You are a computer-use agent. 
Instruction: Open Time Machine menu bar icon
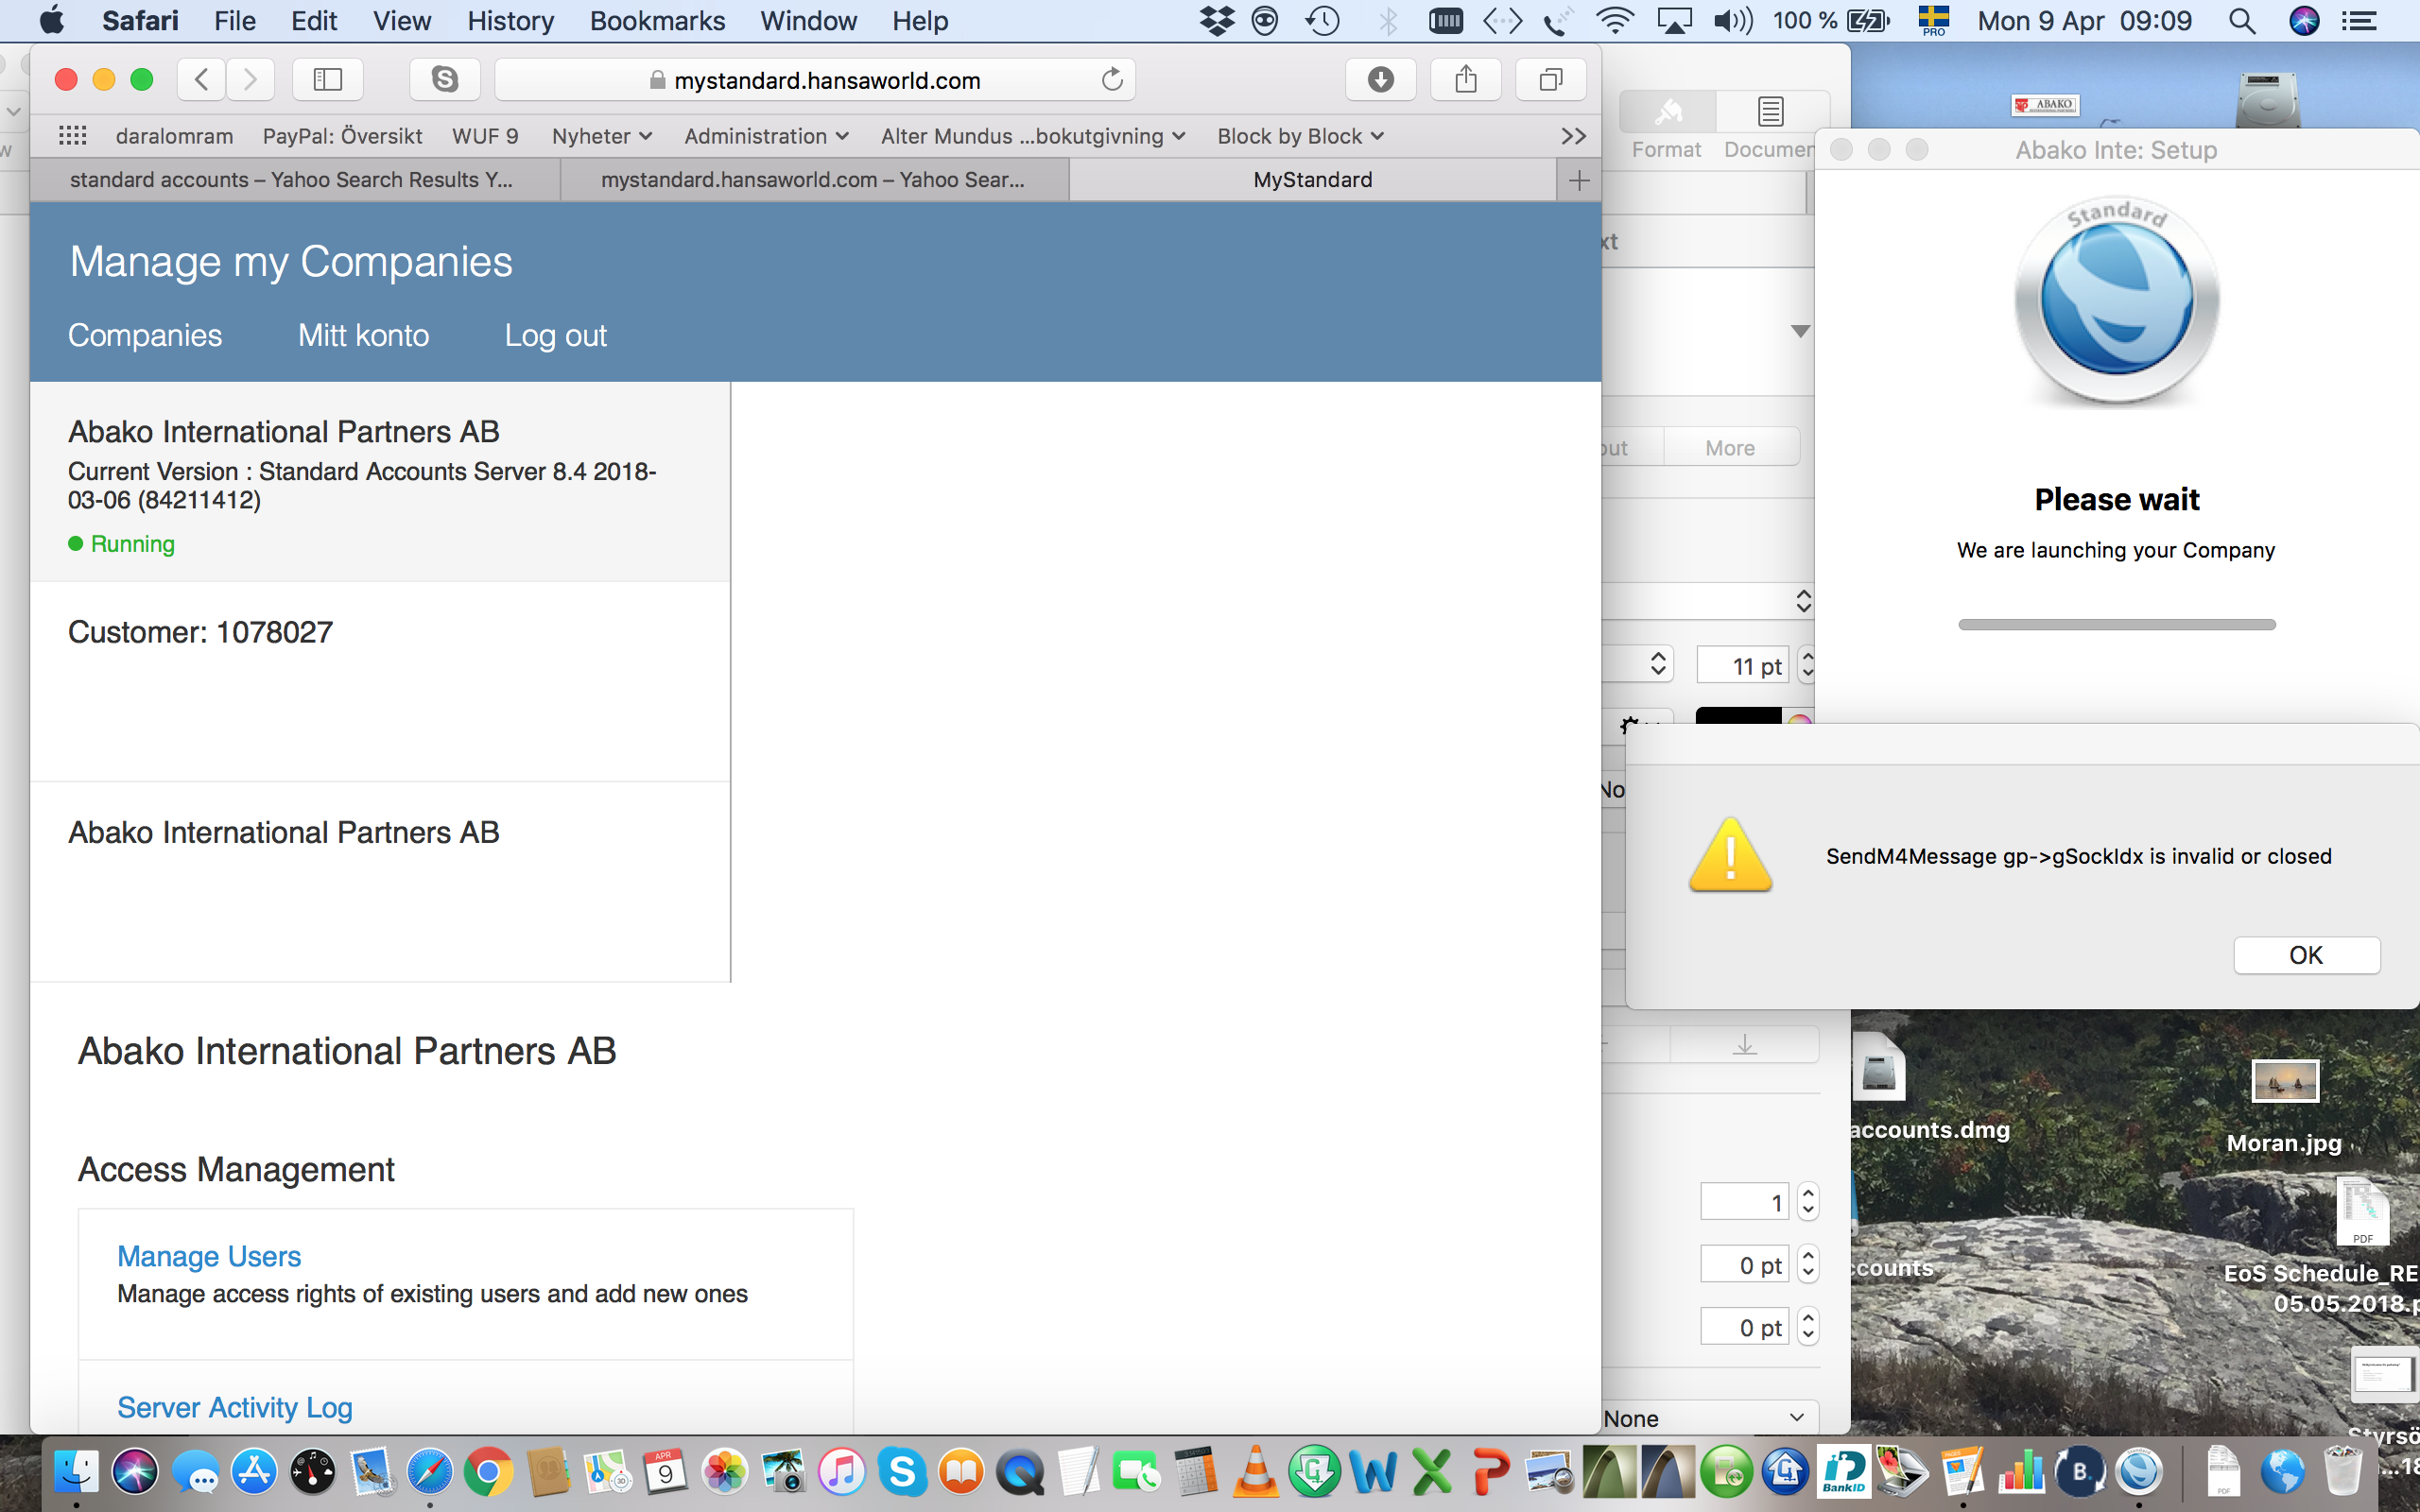[x=1322, y=21]
